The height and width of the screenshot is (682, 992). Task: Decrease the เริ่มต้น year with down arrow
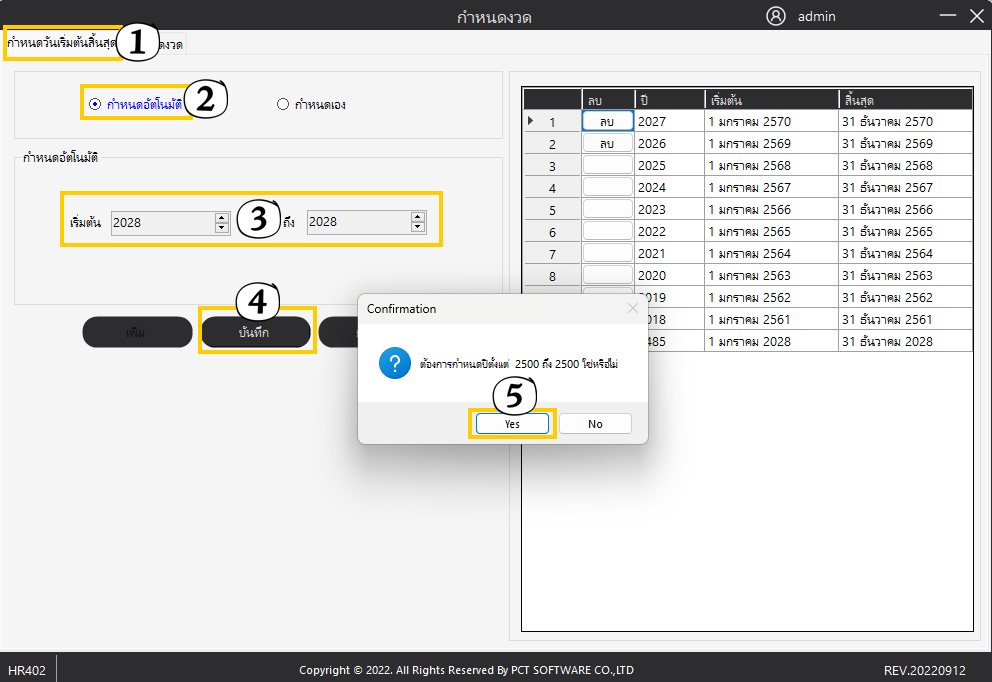pos(222,228)
